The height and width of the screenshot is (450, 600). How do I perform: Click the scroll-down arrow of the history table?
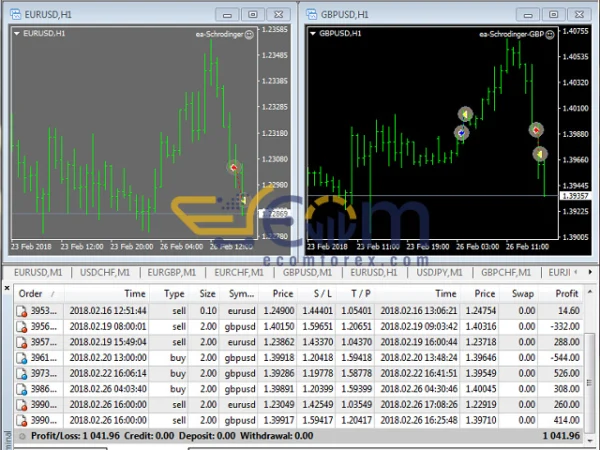click(590, 441)
